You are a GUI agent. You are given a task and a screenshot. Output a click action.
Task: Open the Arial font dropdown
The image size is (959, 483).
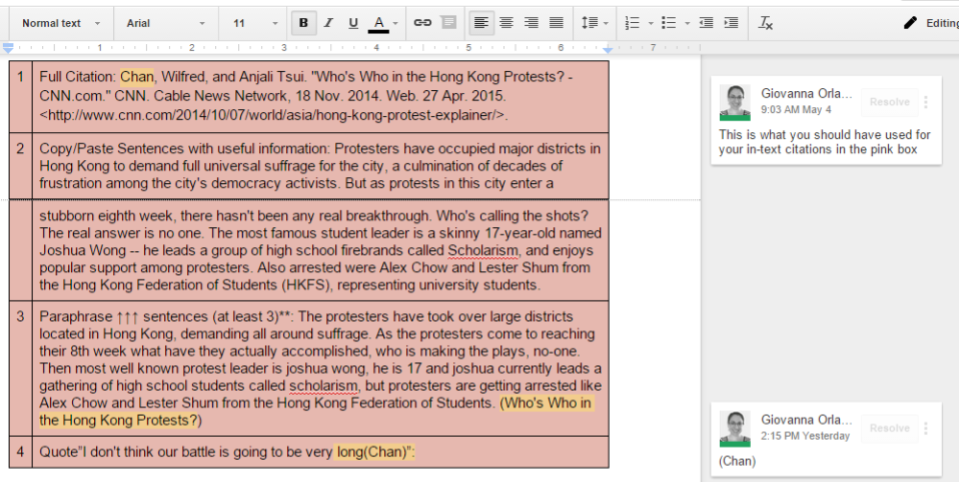(166, 23)
